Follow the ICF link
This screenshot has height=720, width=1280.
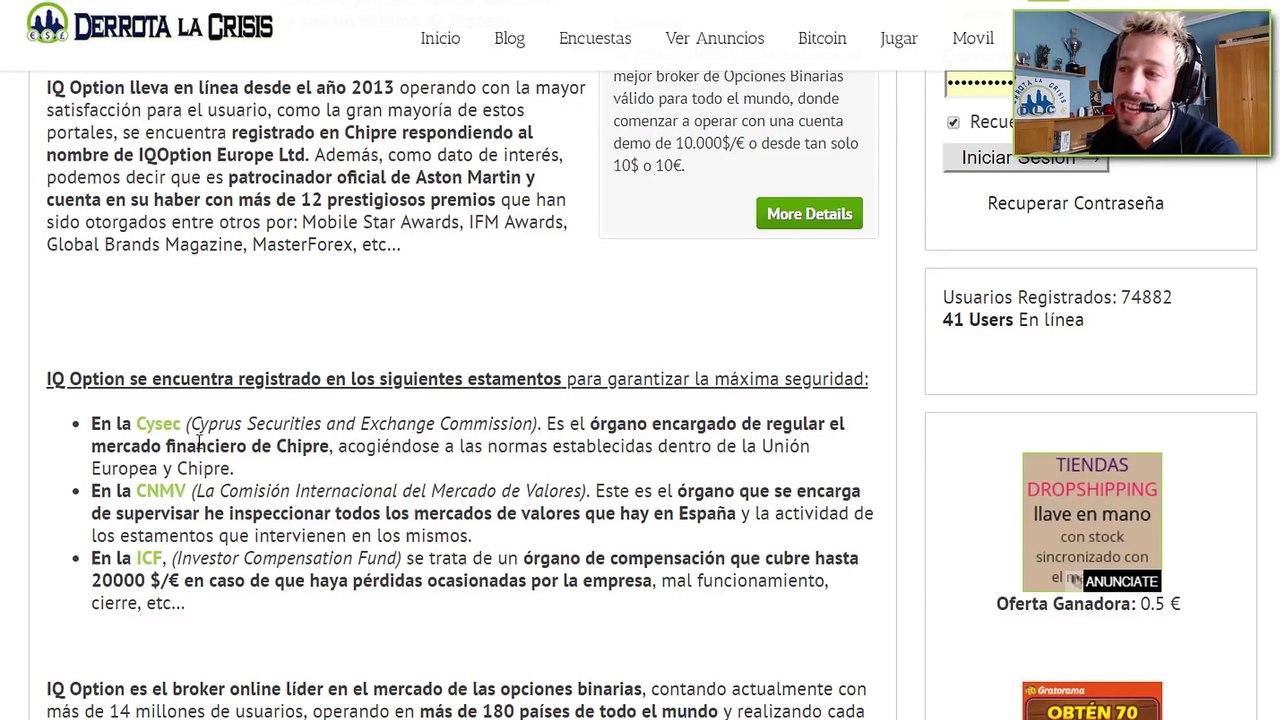149,558
